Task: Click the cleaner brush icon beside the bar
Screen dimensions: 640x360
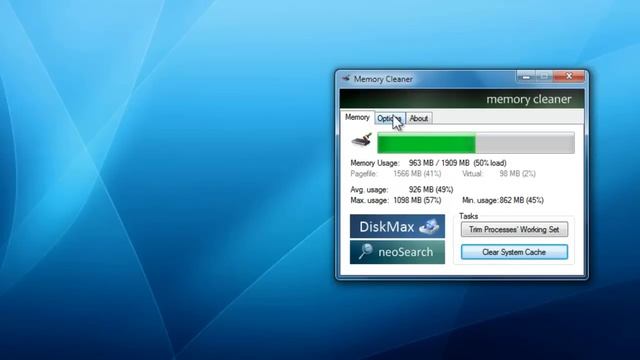Action: [362, 140]
